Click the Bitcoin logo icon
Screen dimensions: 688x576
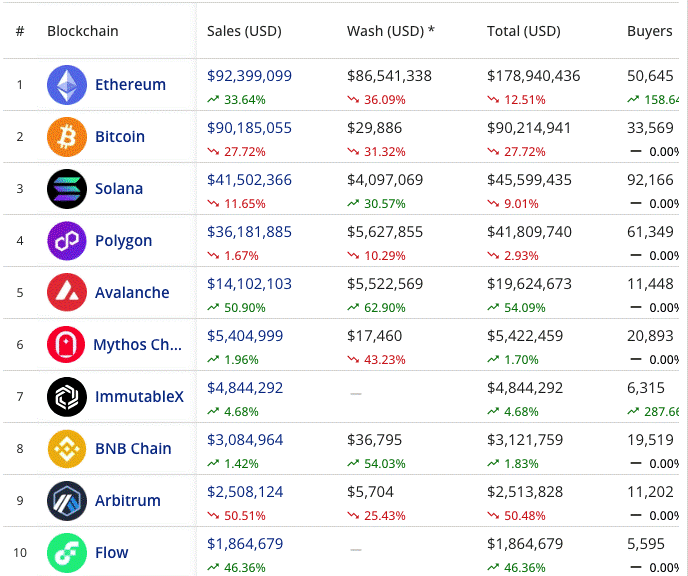coord(67,137)
